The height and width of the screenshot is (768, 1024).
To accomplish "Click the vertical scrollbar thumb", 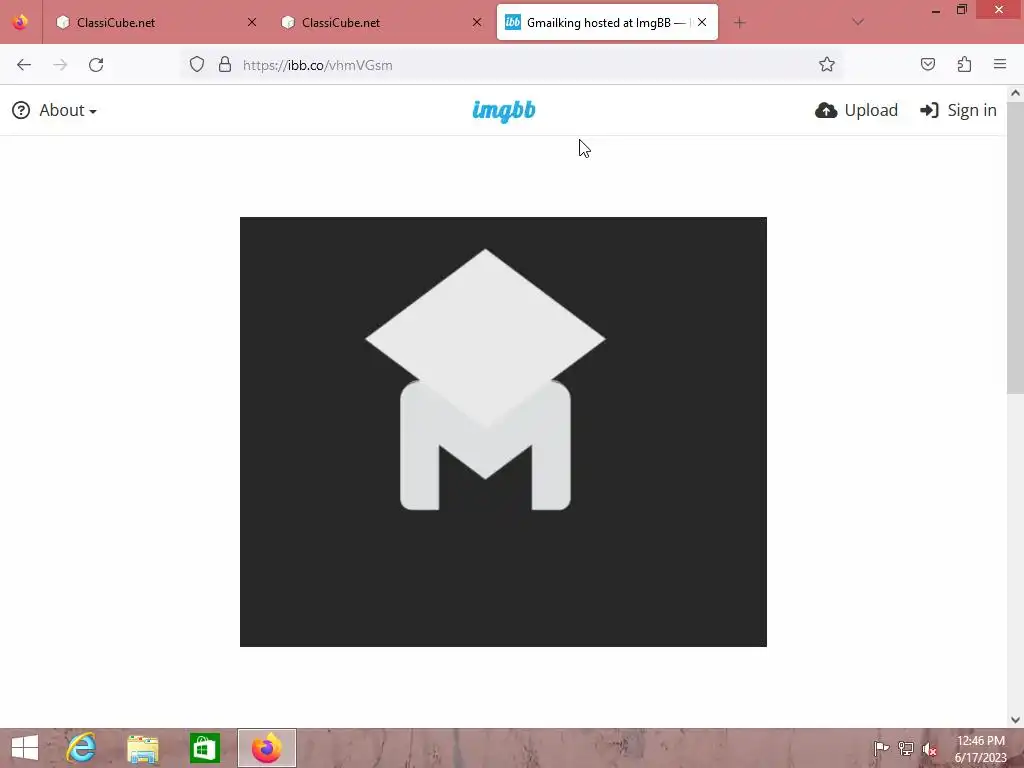I will tap(1015, 248).
